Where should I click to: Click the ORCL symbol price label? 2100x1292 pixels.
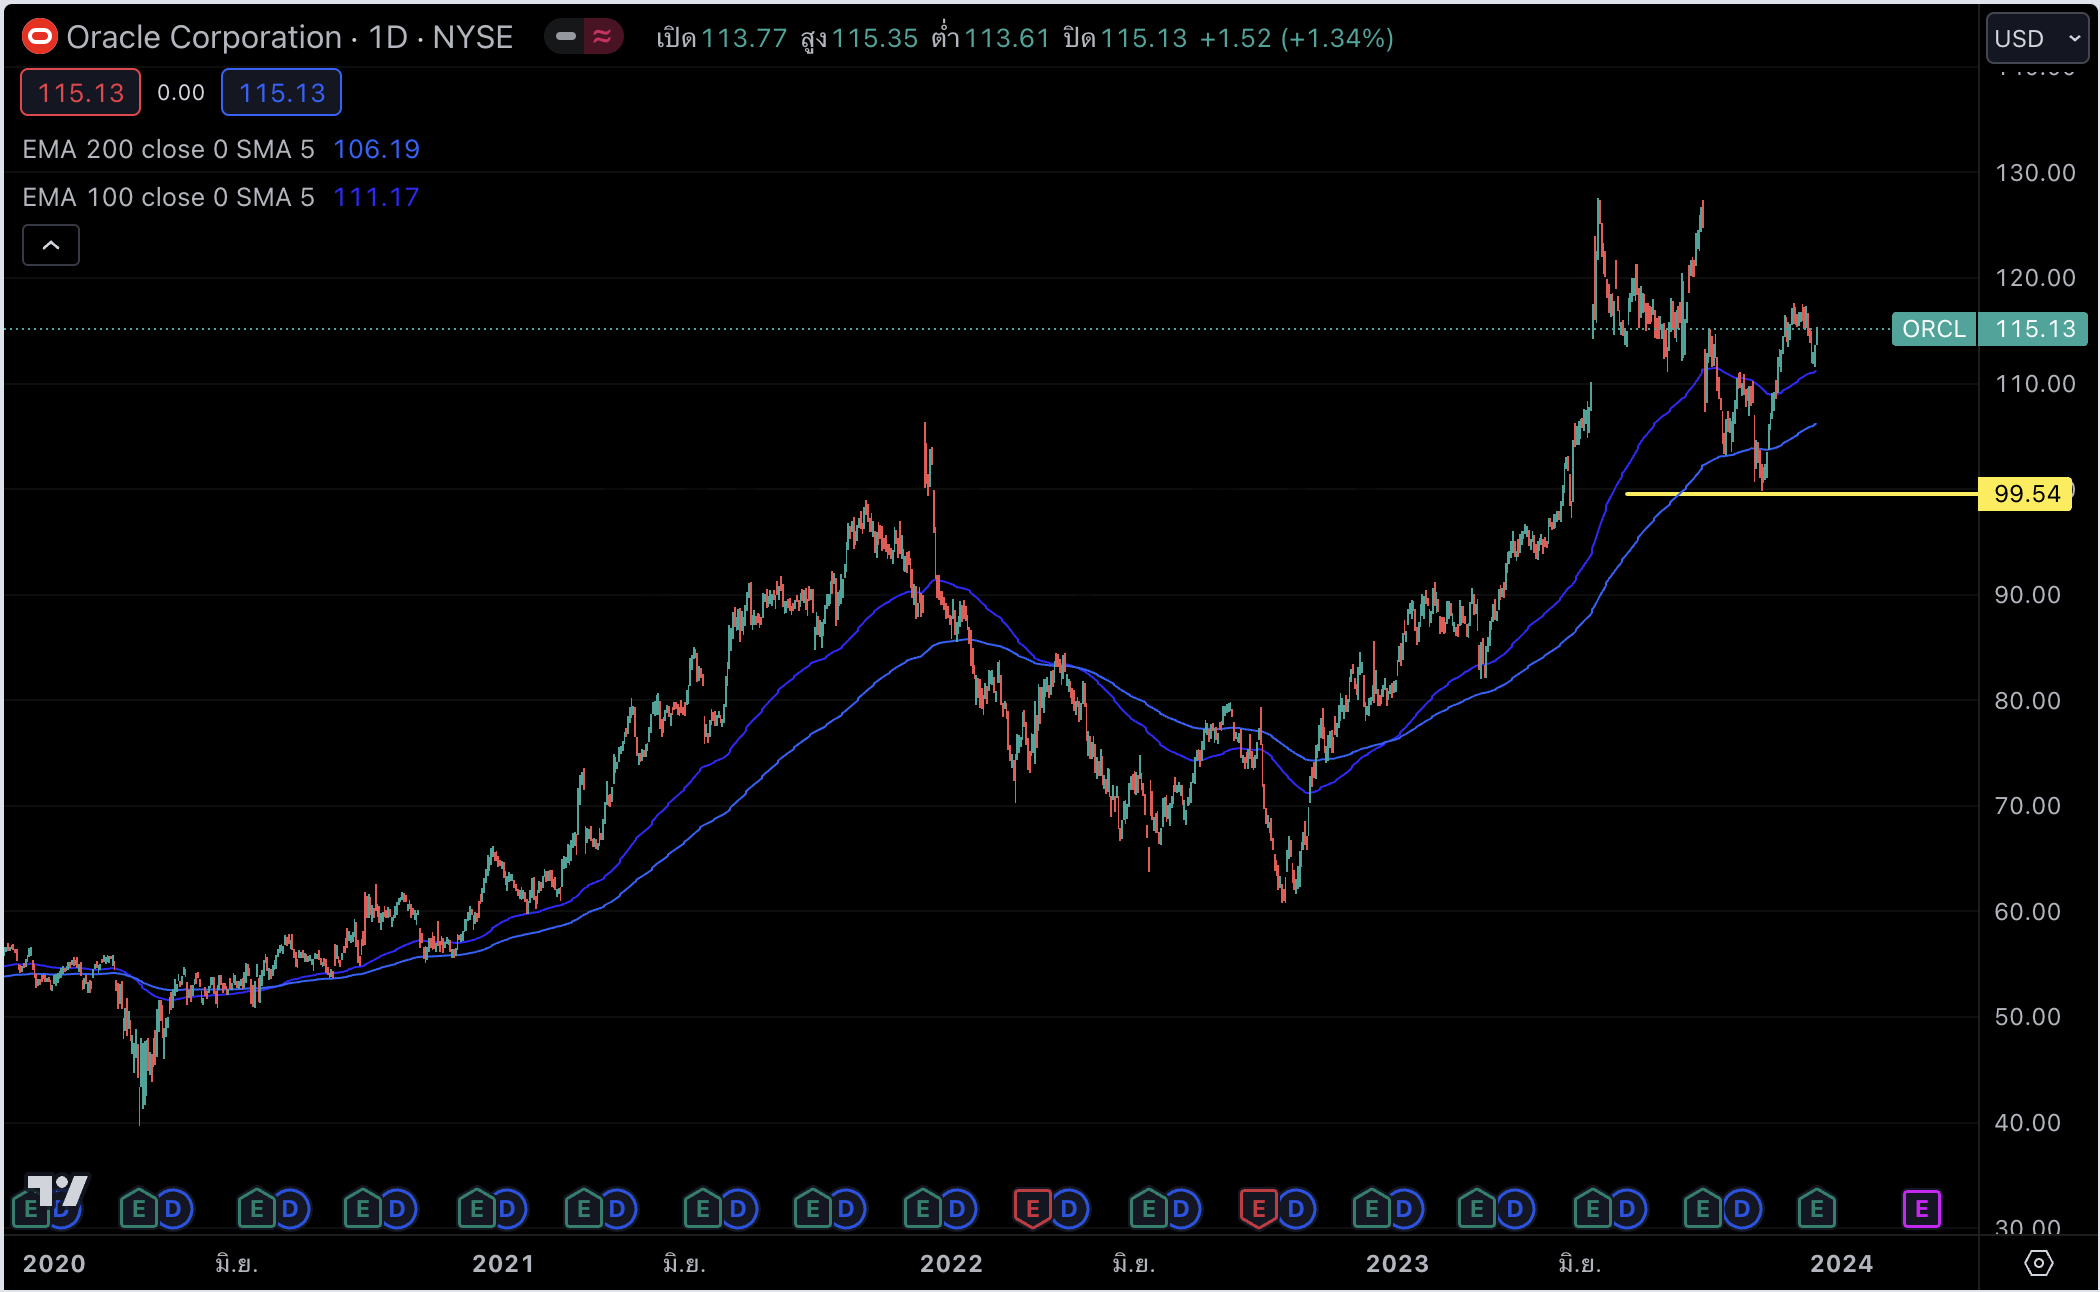pyautogui.click(x=1934, y=329)
